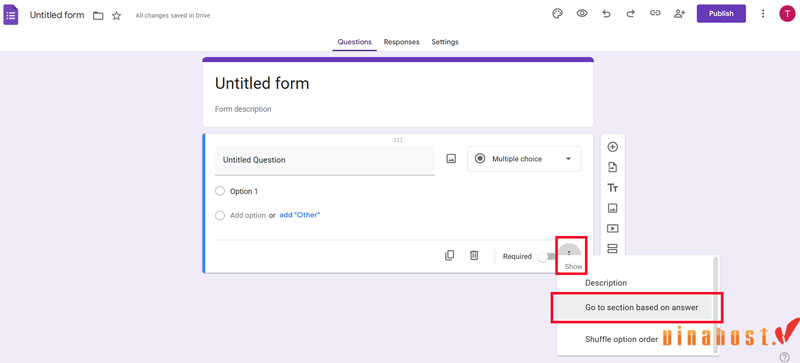Click Add option text

click(x=247, y=215)
